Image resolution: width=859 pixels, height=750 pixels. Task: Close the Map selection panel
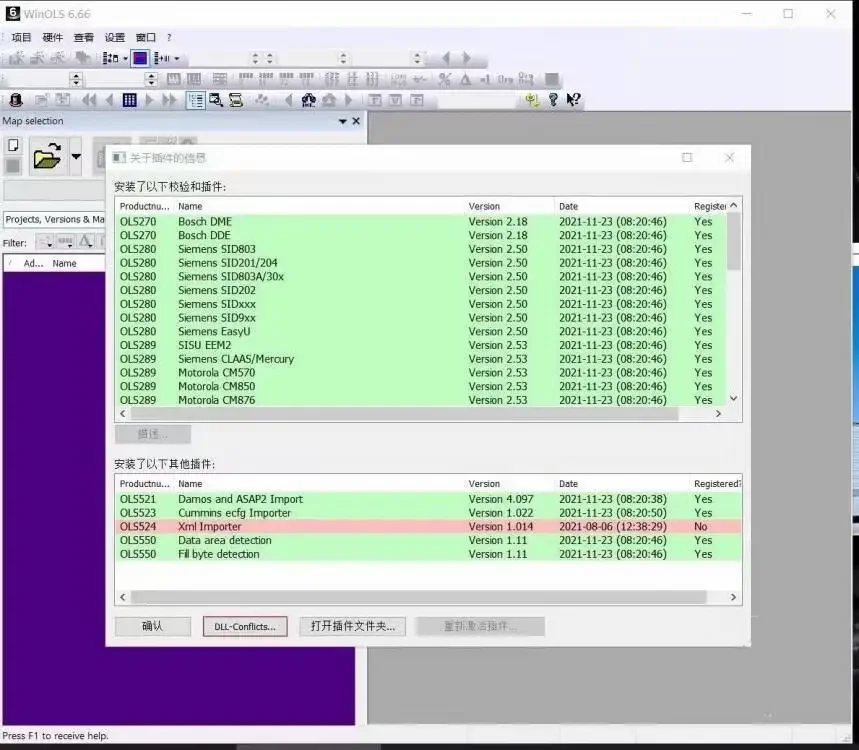point(356,121)
